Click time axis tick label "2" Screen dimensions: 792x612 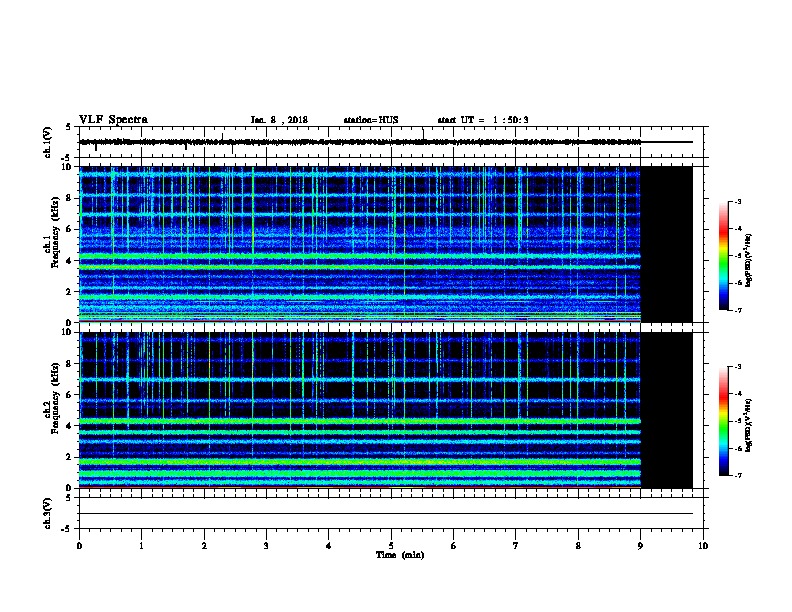(204, 546)
